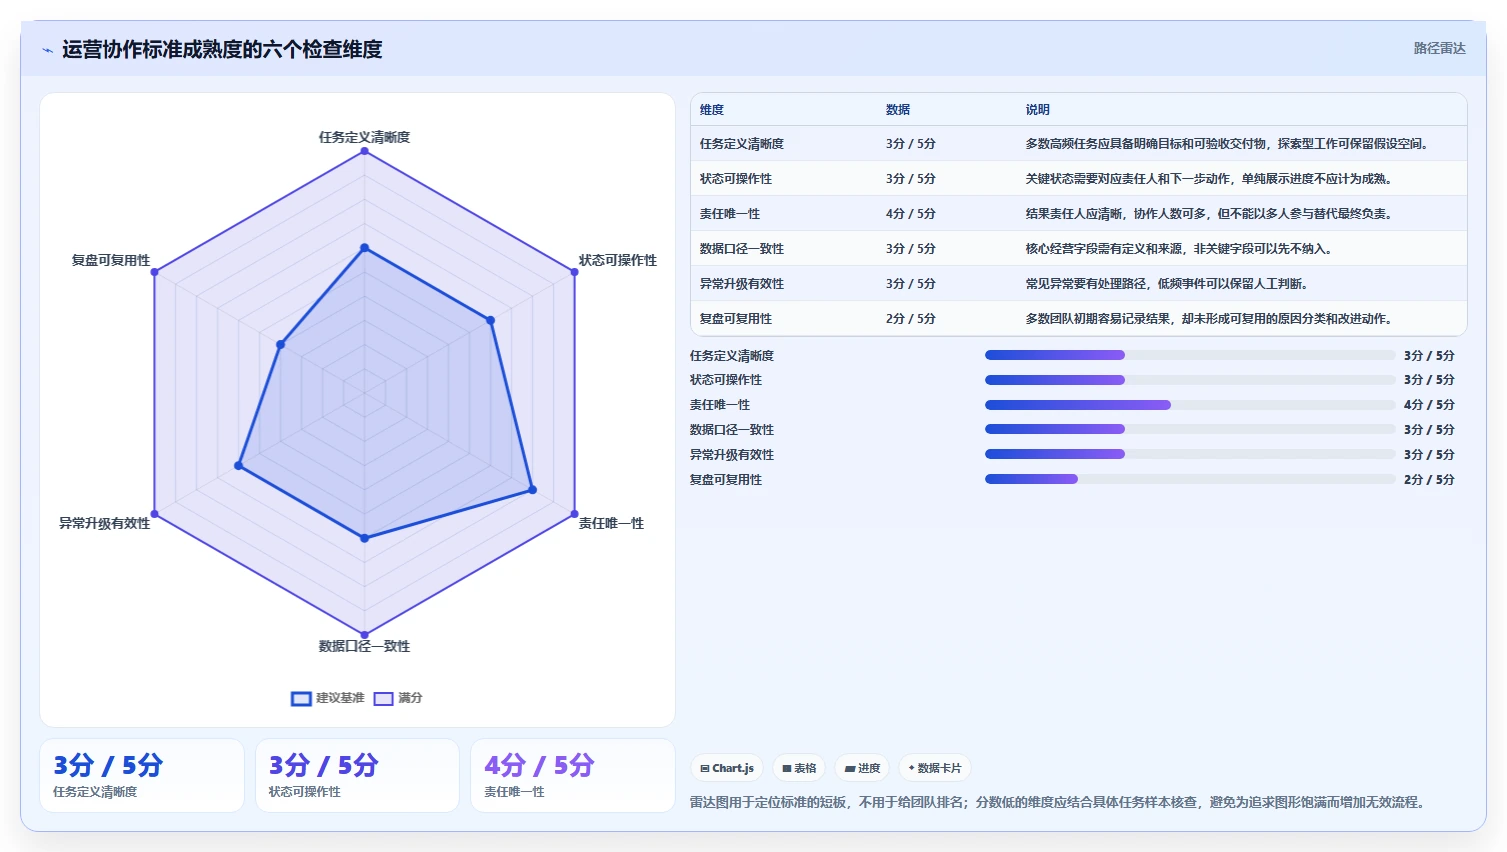This screenshot has width=1507, height=852.
Task: Open the 状态可操作性 score card
Action: point(357,776)
